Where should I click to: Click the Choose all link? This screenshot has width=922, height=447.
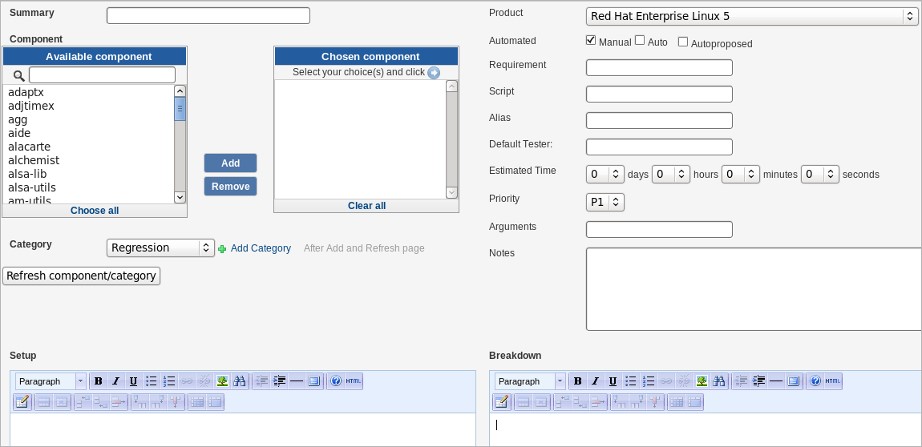tap(94, 210)
